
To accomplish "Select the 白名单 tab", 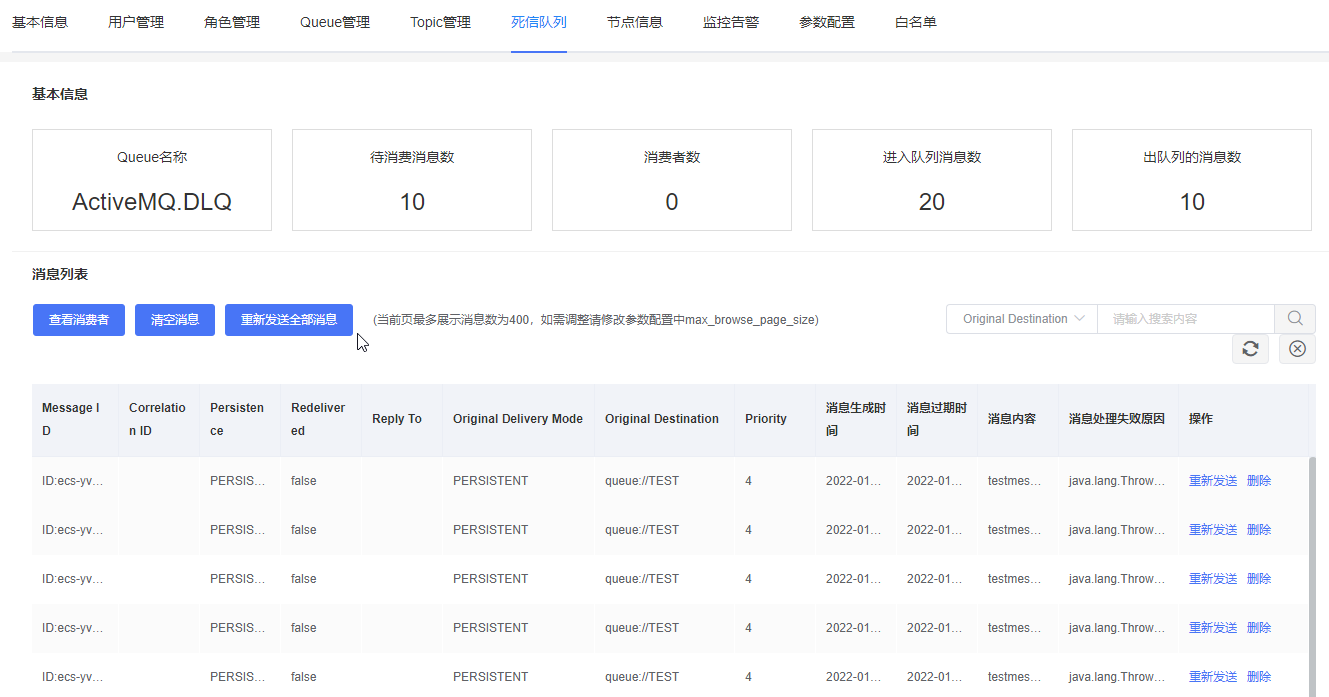I will point(916,22).
